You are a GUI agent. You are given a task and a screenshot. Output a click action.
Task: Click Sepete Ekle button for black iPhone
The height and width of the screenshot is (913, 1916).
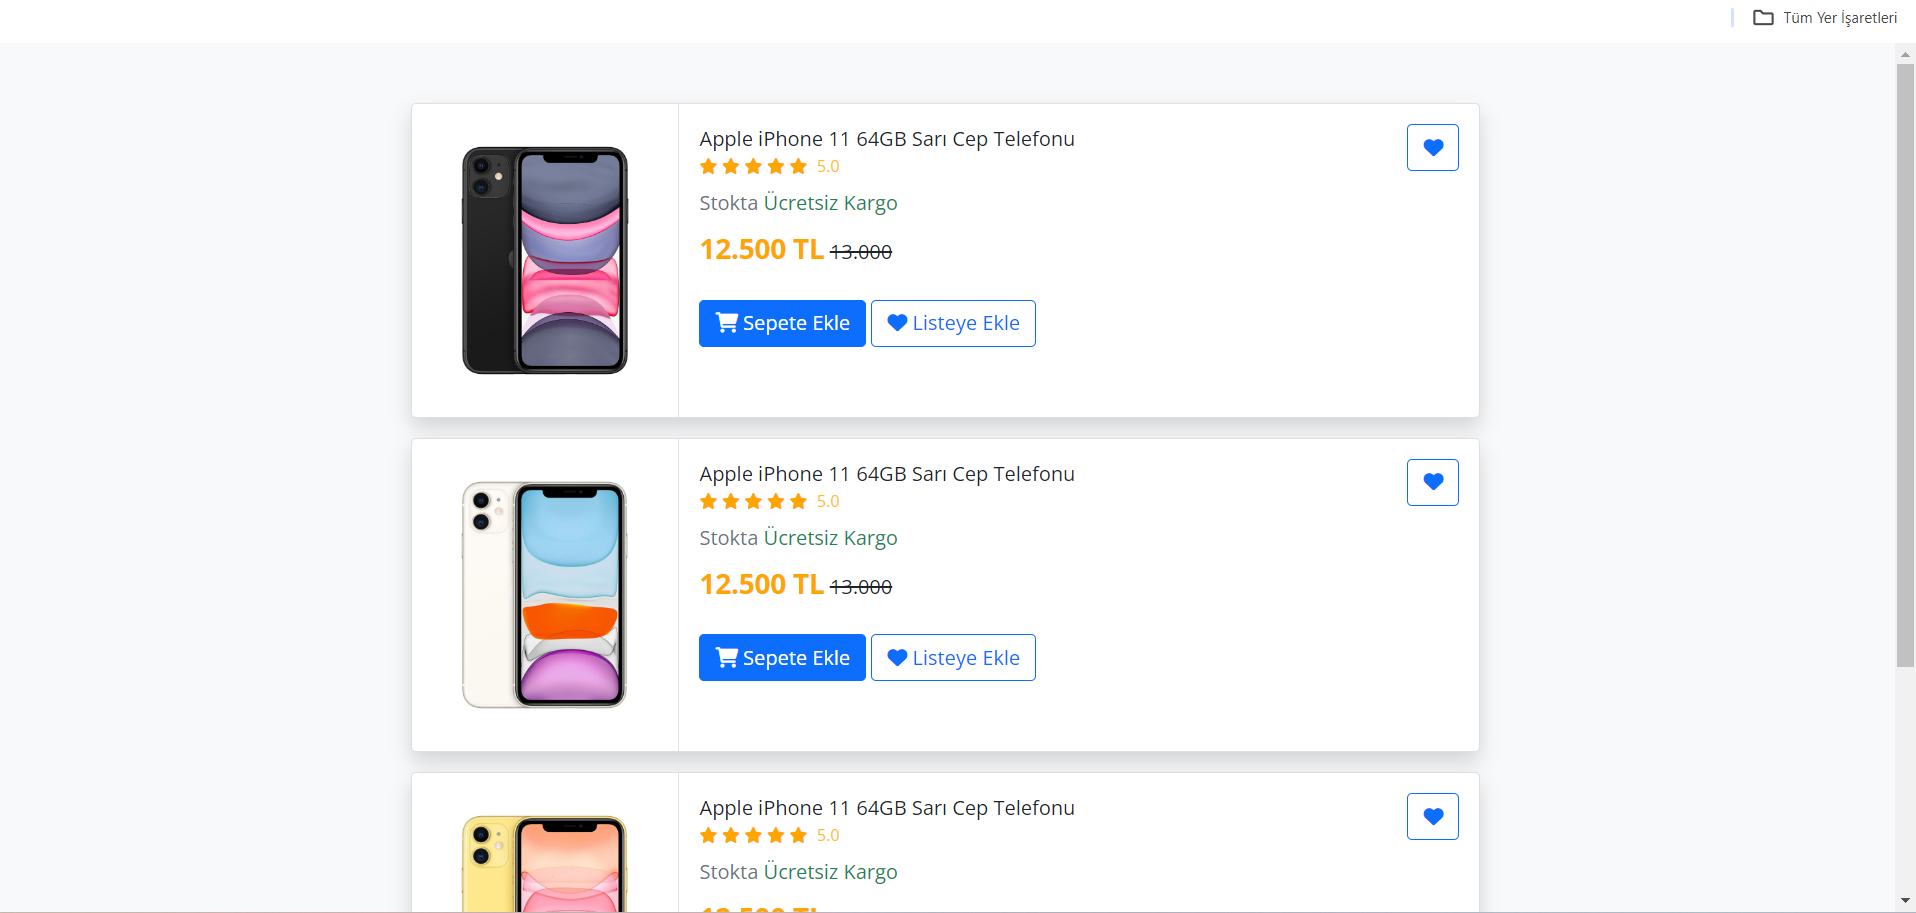pos(782,323)
